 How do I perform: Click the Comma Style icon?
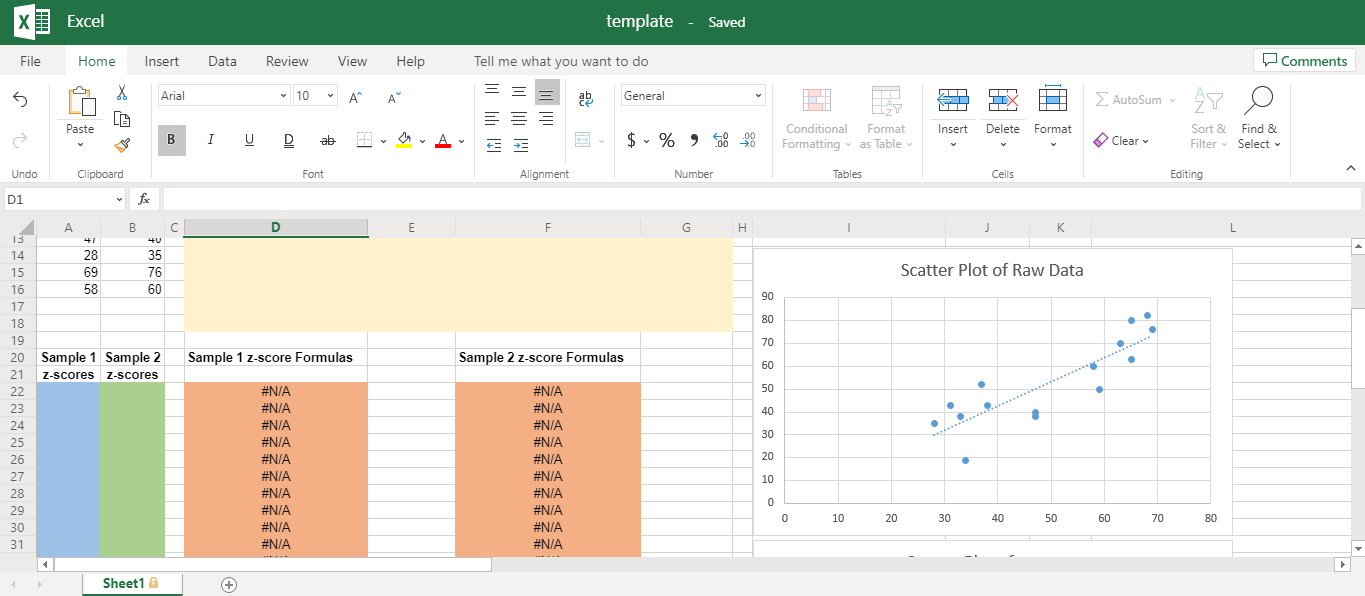693,140
